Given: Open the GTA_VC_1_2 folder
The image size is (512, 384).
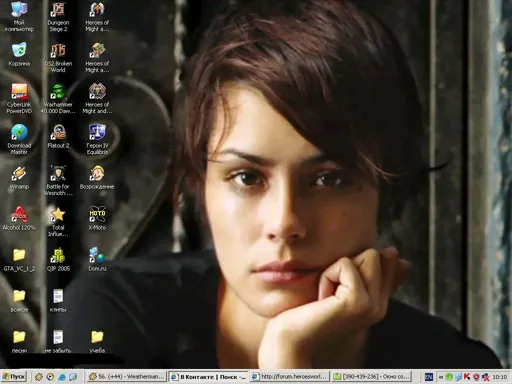Looking at the screenshot, I should [19, 260].
